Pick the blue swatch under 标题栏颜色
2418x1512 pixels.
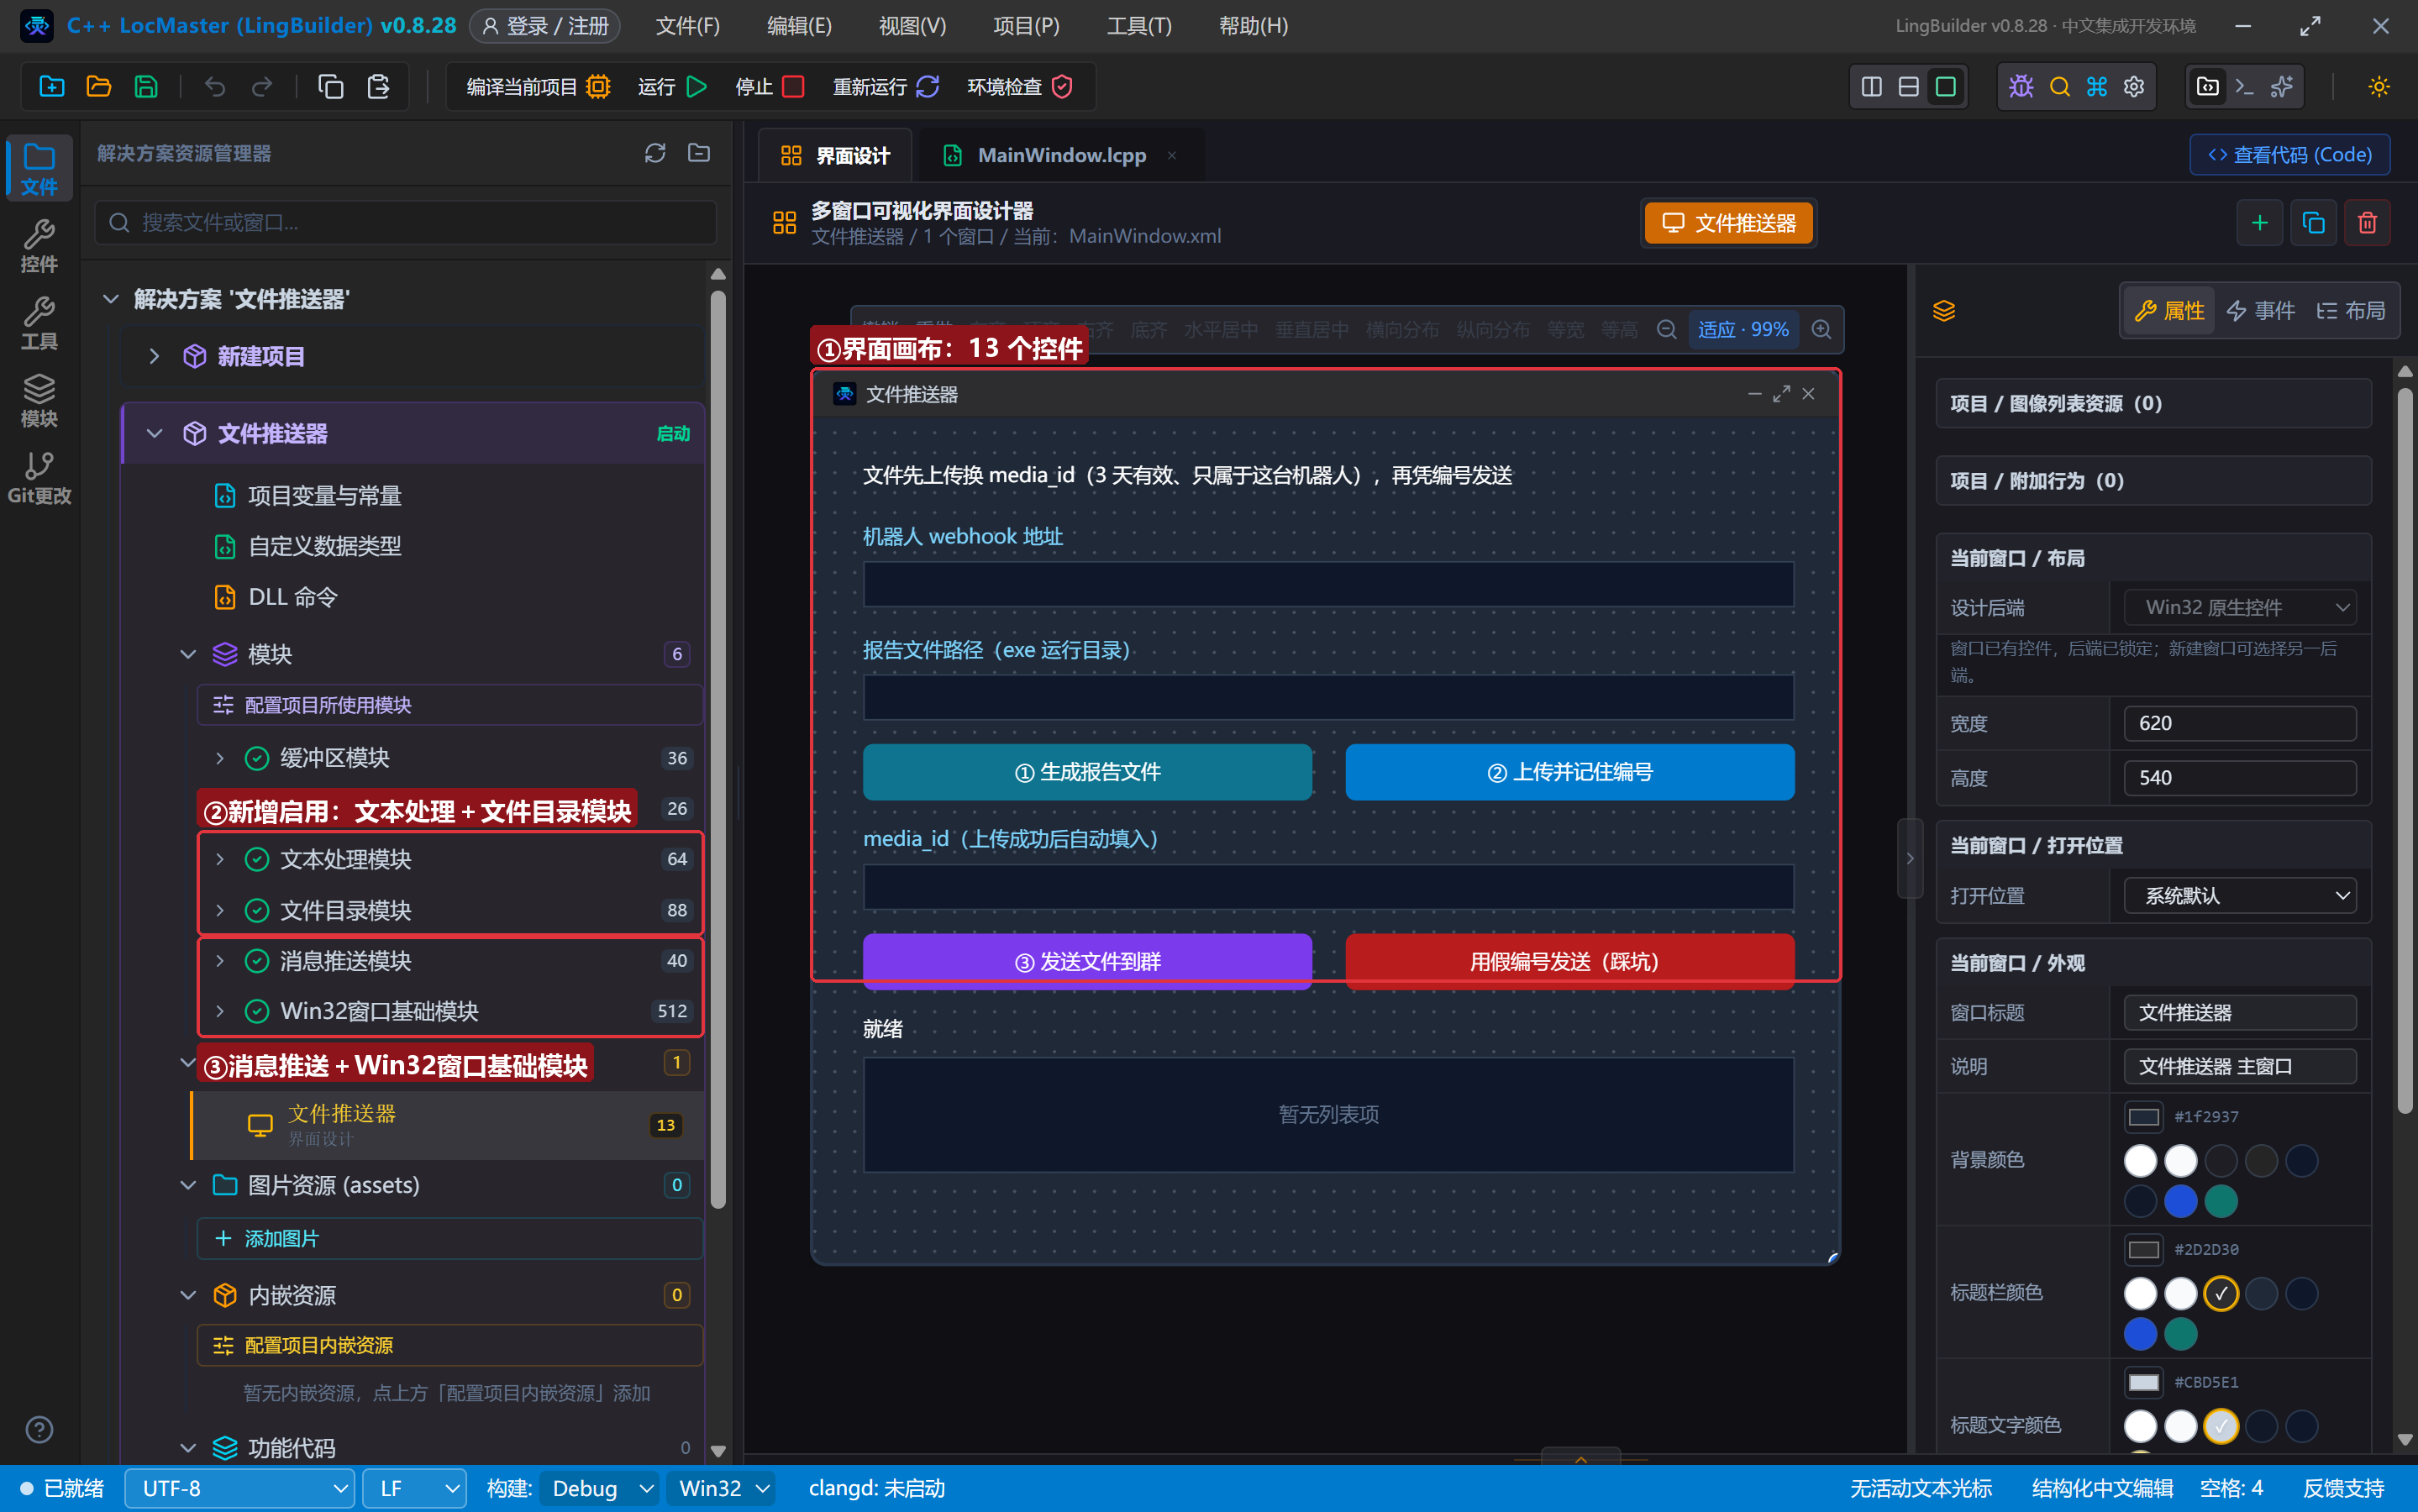pyautogui.click(x=2140, y=1333)
